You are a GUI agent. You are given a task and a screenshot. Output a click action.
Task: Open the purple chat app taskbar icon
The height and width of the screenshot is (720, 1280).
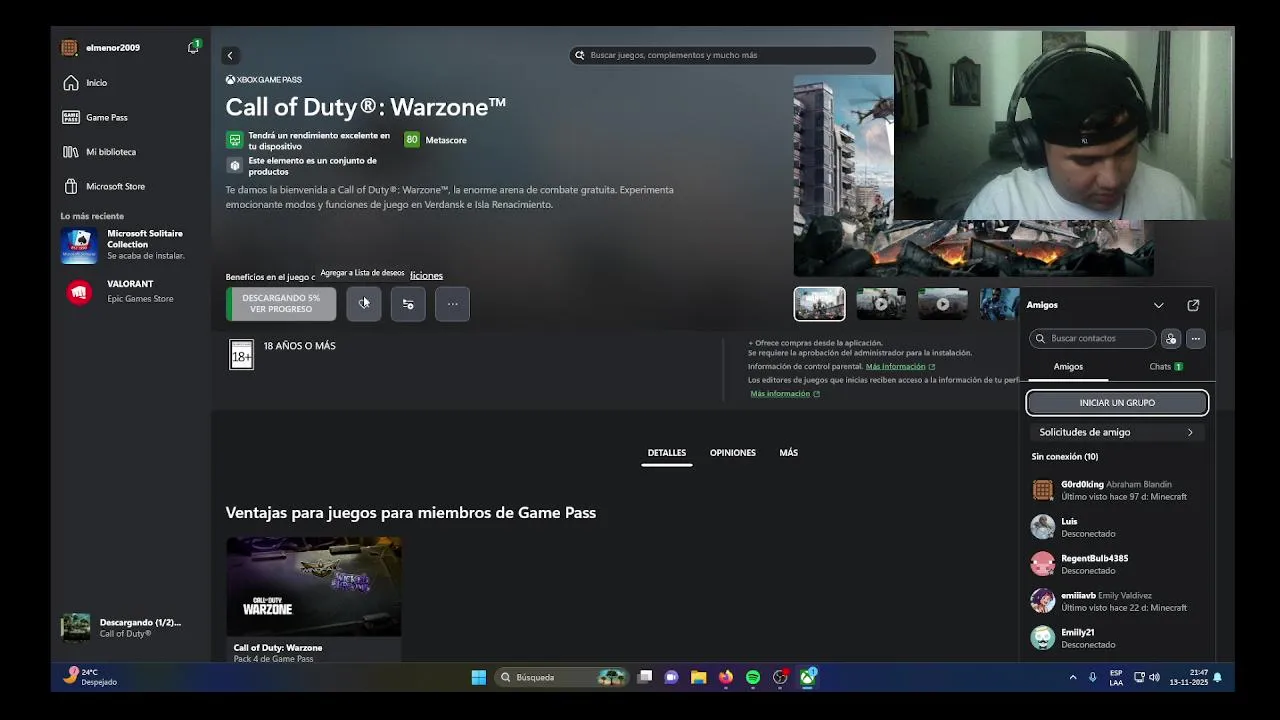point(672,677)
